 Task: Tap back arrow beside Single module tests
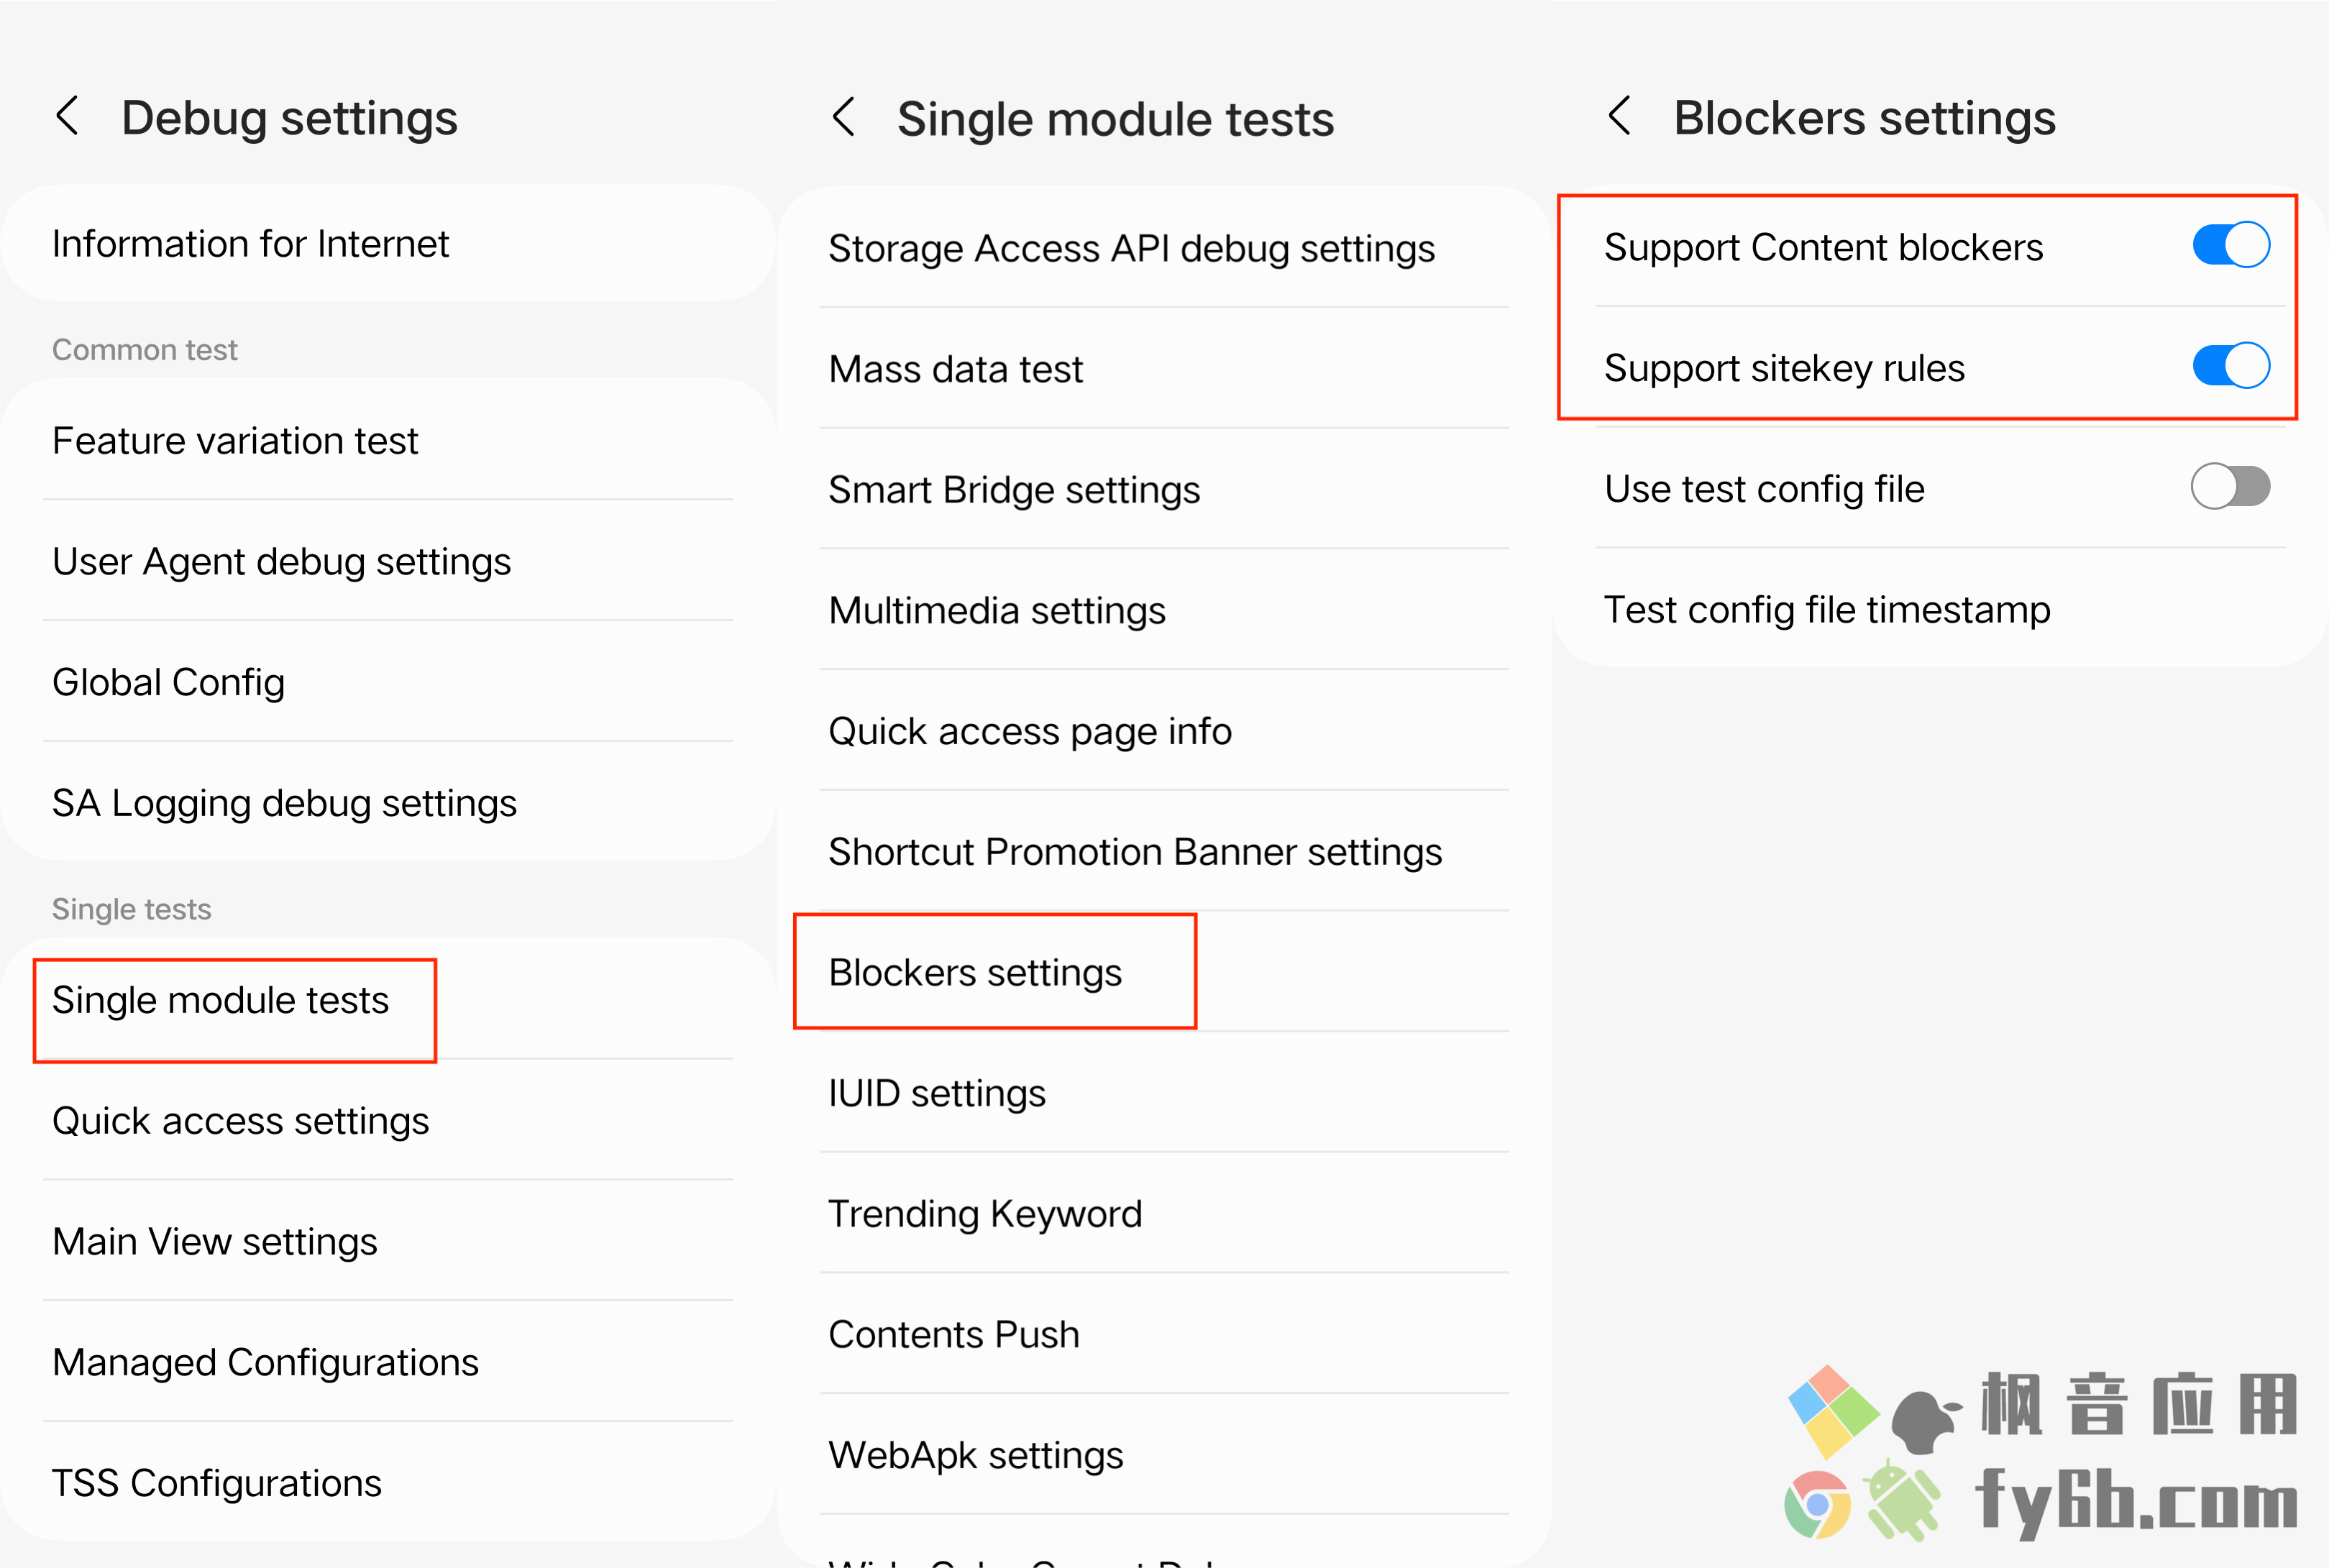click(x=843, y=117)
